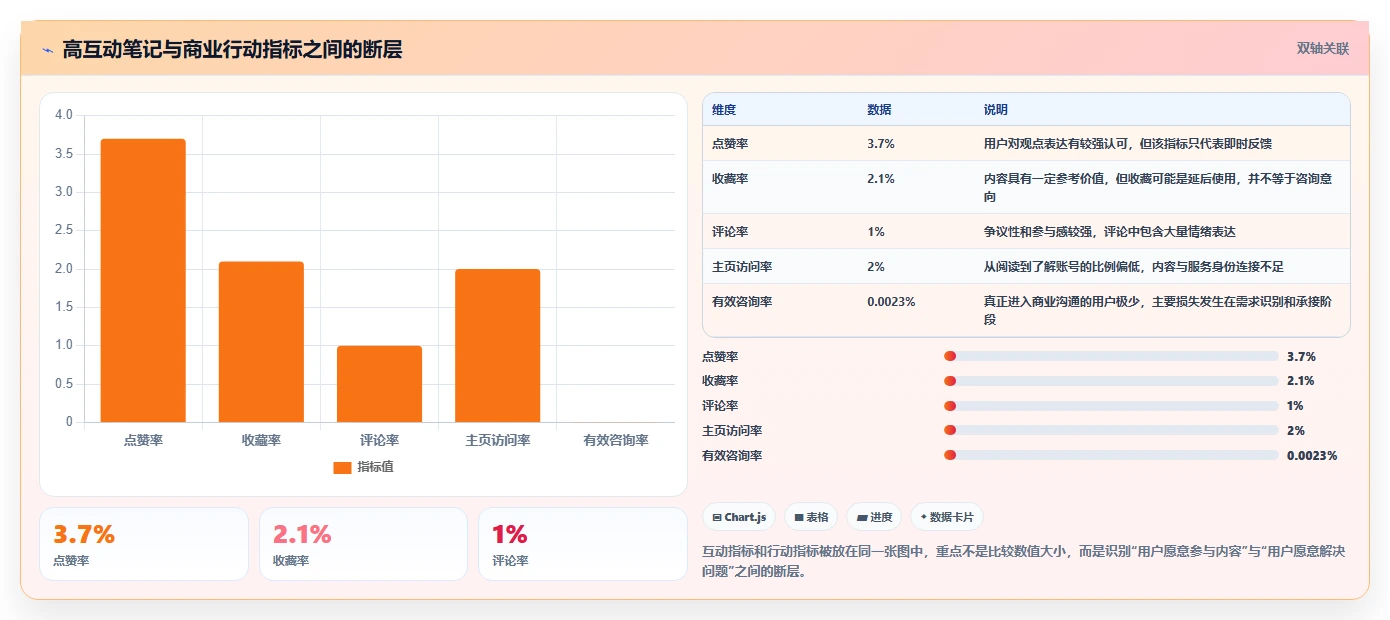This screenshot has width=1390, height=620.
Task: Click the 主页访问率 bar in the chart
Action: pyautogui.click(x=497, y=346)
